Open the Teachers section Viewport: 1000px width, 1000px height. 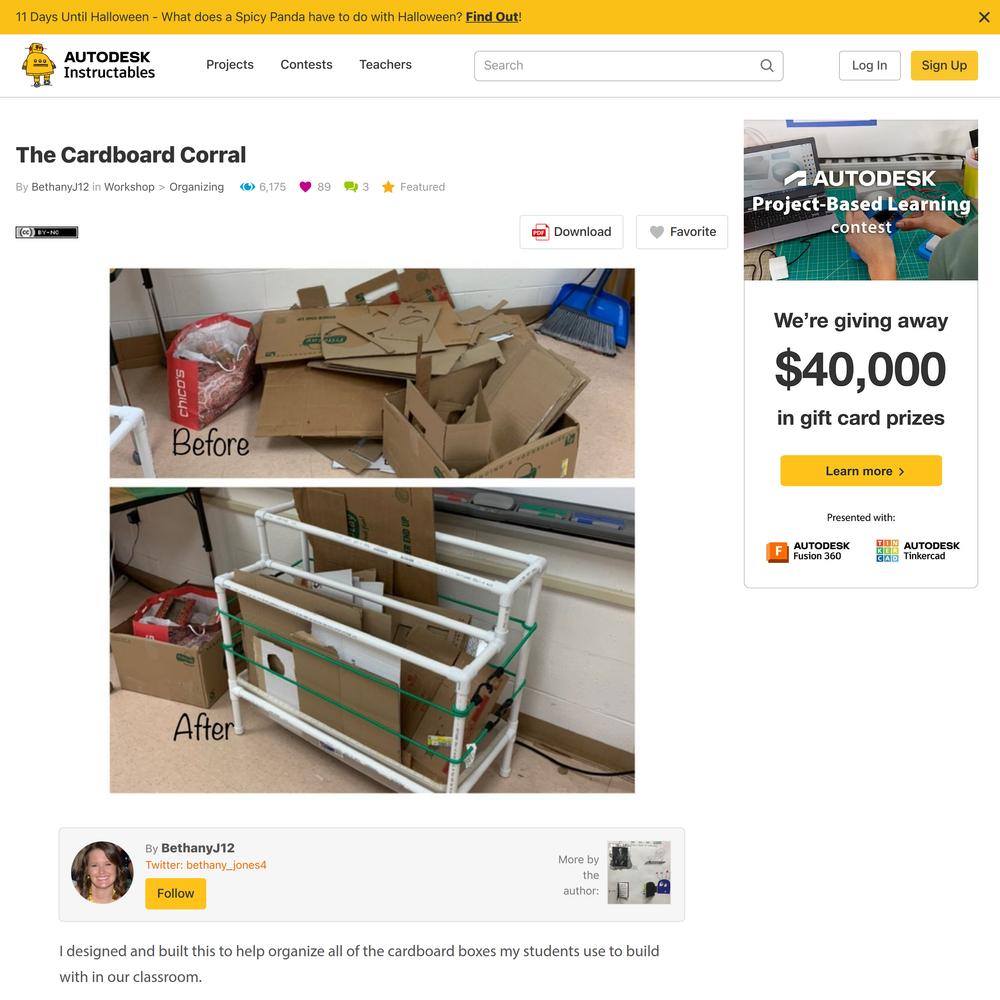[x=385, y=64]
